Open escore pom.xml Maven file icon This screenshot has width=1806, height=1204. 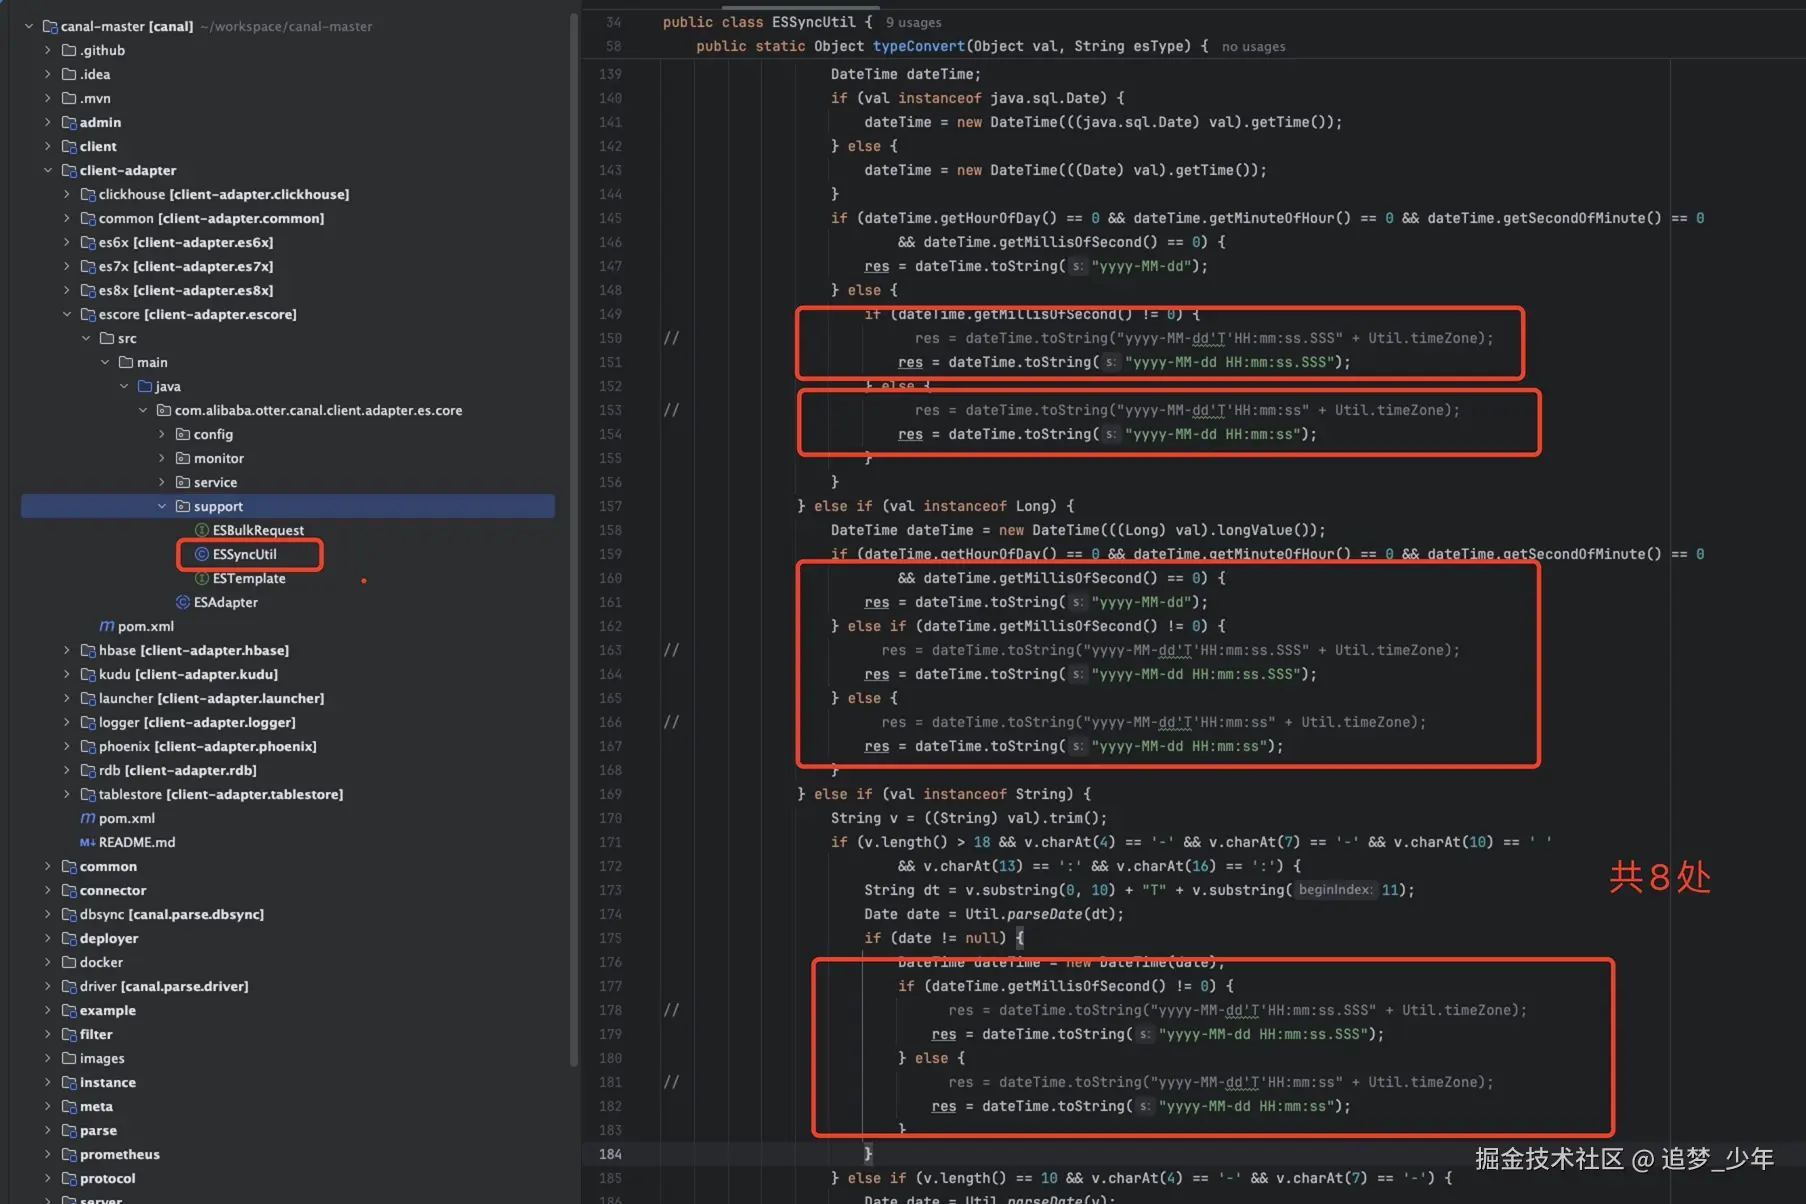(x=106, y=626)
